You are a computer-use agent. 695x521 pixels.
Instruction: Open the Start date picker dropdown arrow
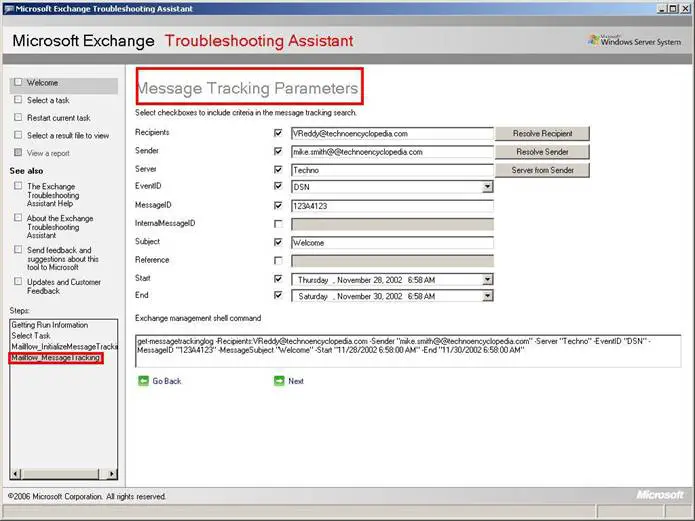pyautogui.click(x=487, y=280)
